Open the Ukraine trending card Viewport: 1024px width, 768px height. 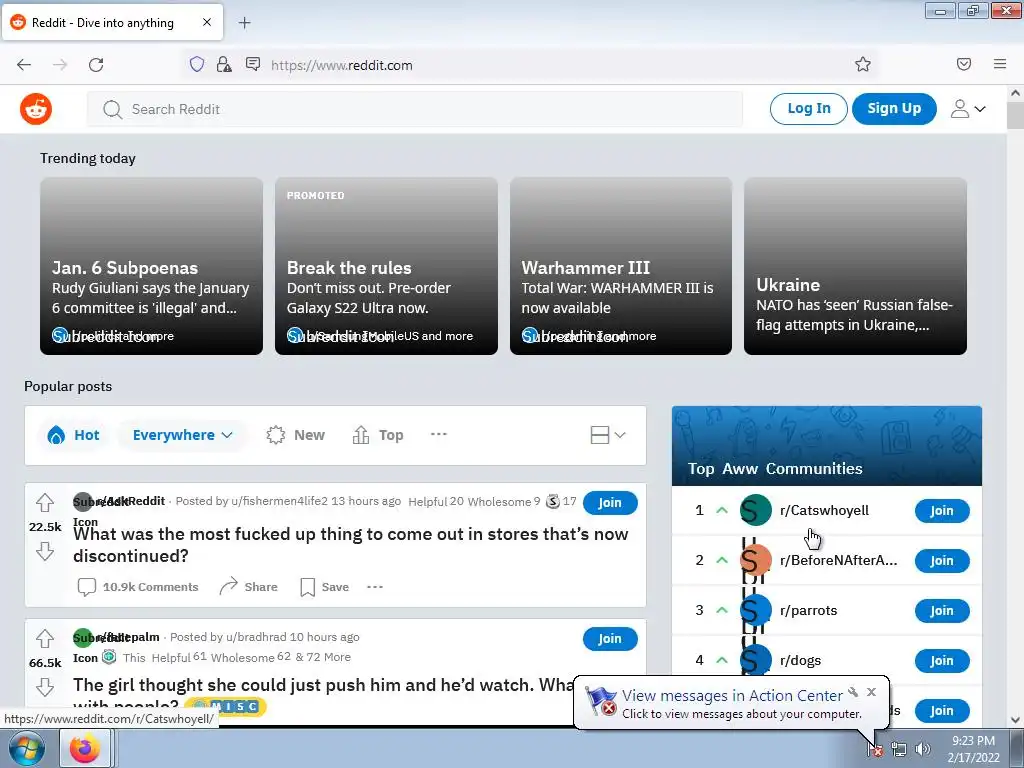click(x=855, y=266)
